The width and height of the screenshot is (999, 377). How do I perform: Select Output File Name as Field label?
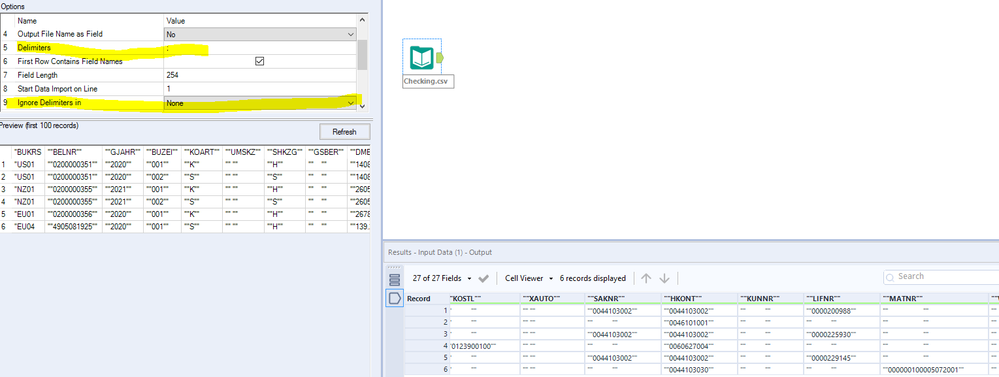pyautogui.click(x=59, y=34)
